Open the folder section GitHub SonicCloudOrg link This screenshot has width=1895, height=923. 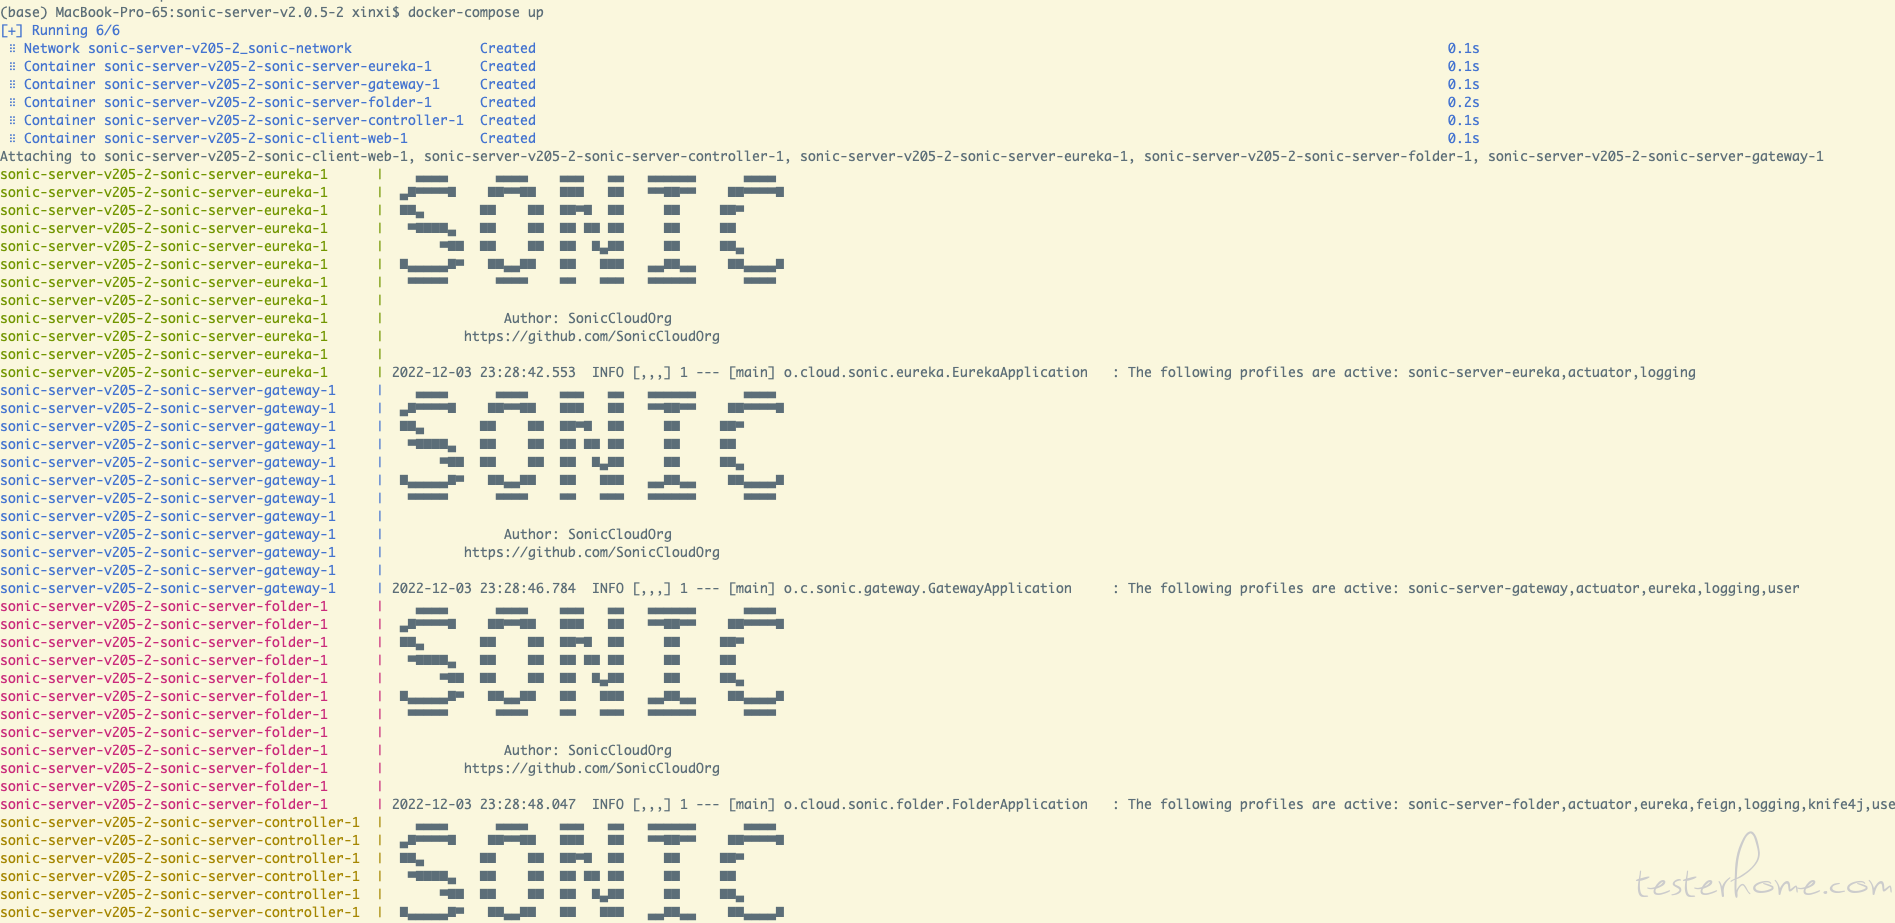click(x=592, y=768)
